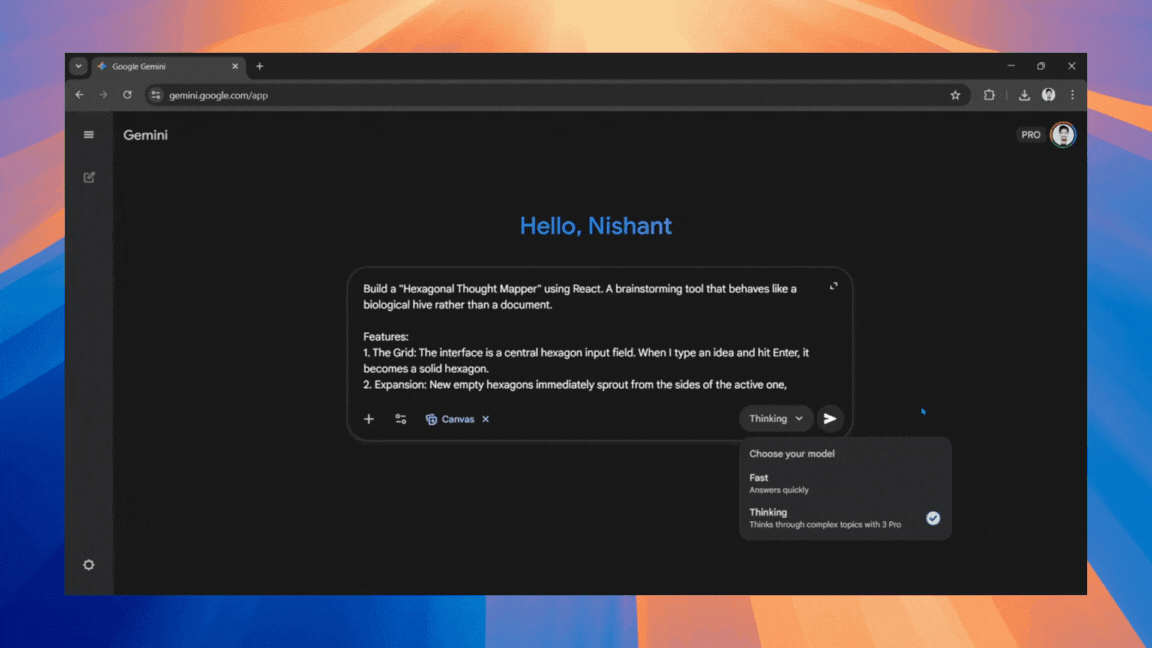Open the Tools sliders icon
1152x648 pixels.
pyautogui.click(x=401, y=419)
